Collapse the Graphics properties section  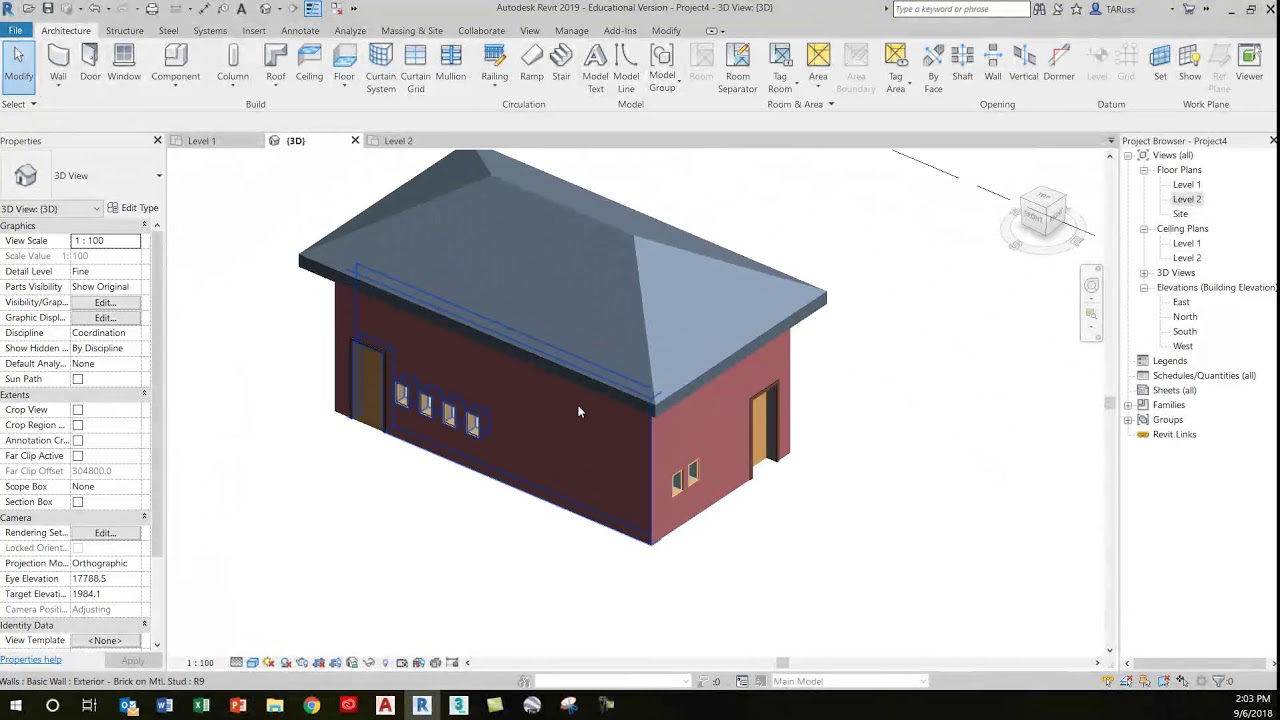pos(144,226)
